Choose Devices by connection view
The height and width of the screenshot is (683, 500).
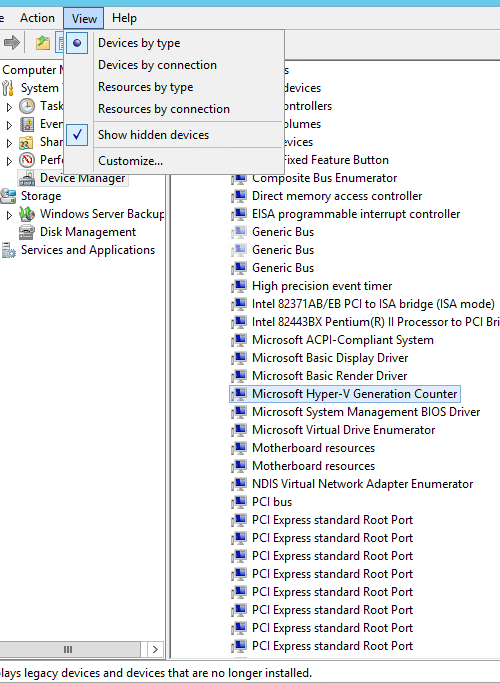(x=157, y=65)
